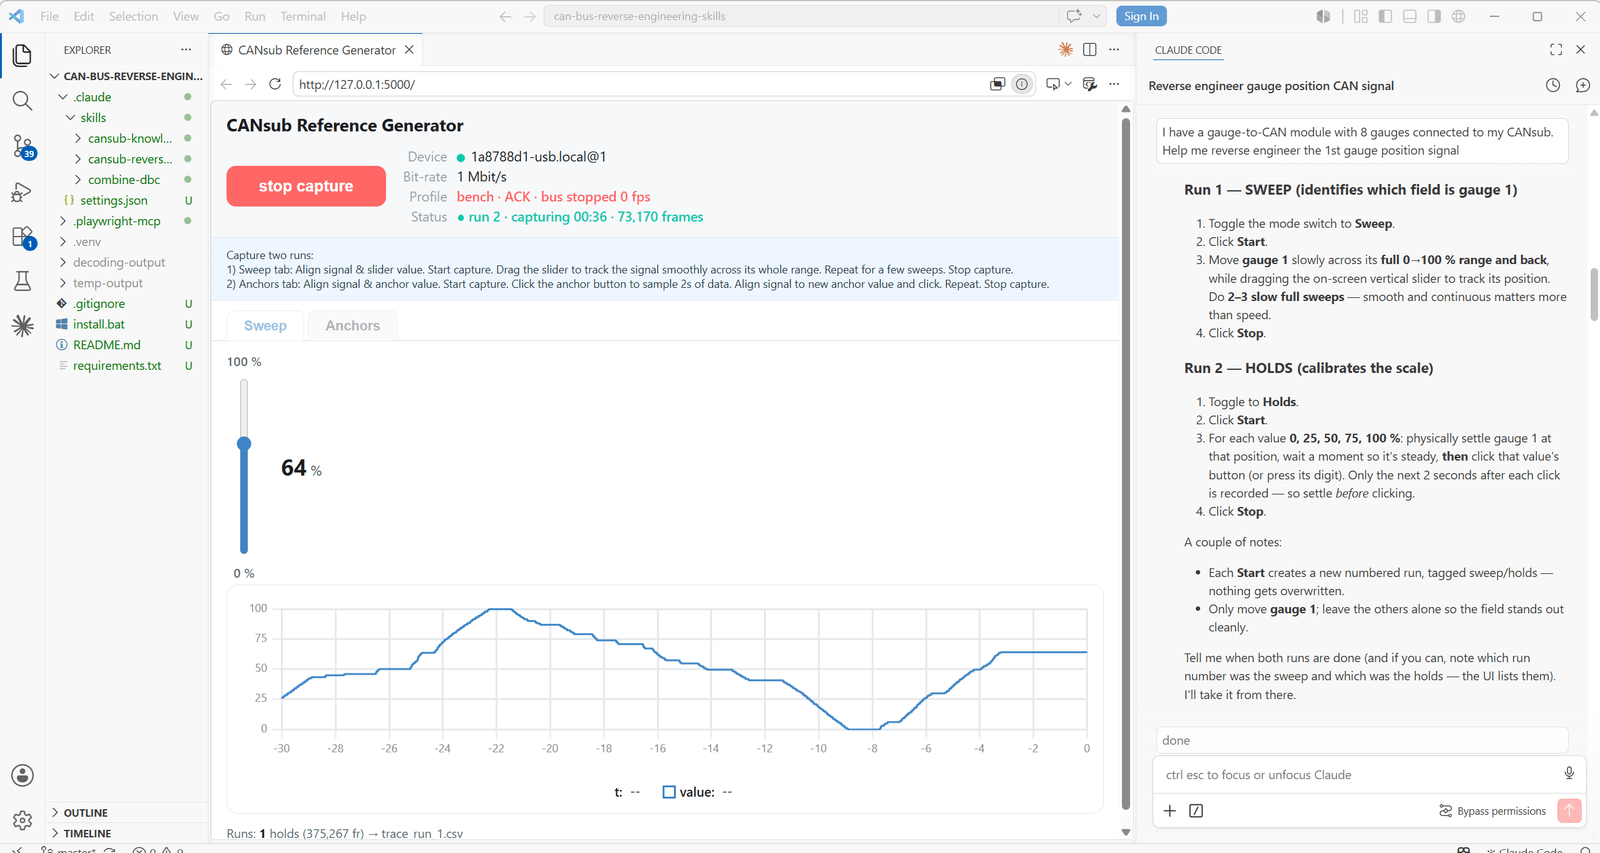This screenshot has height=853, width=1600.
Task: Open the Accounts menu icon
Action: pyautogui.click(x=22, y=775)
